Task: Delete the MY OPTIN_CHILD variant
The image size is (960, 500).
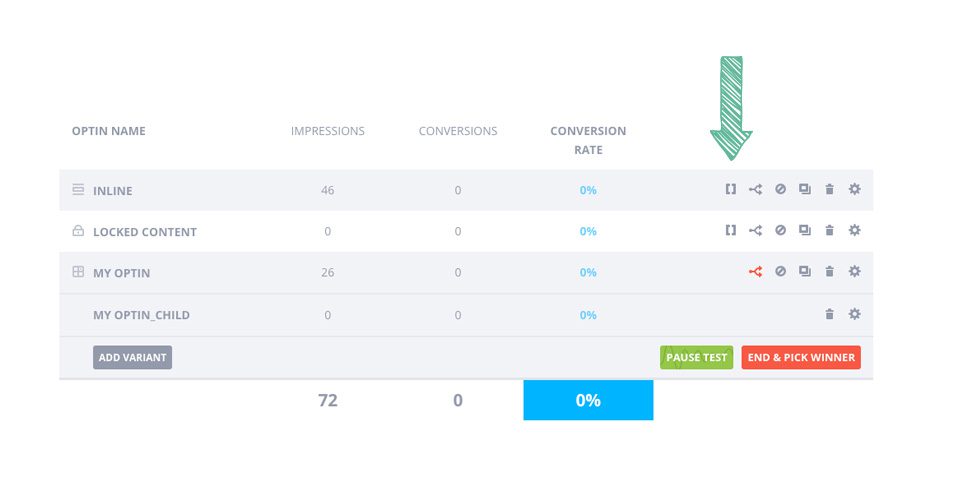Action: (x=829, y=315)
